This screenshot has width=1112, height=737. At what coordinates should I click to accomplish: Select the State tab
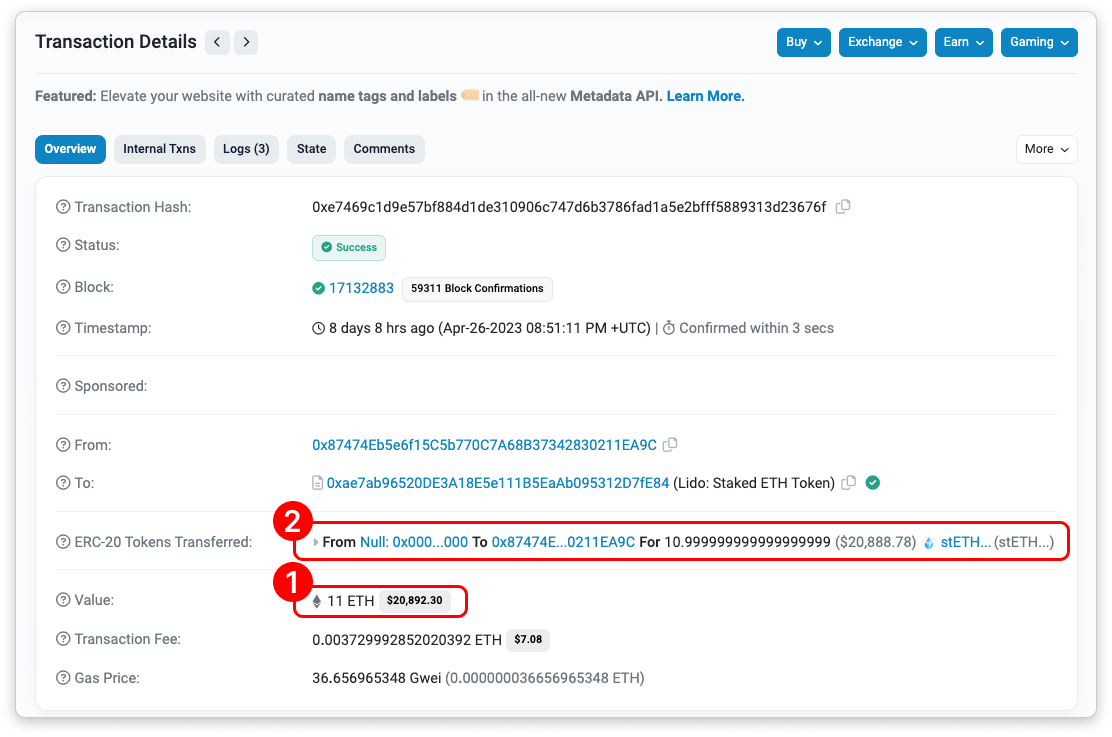[x=311, y=149]
